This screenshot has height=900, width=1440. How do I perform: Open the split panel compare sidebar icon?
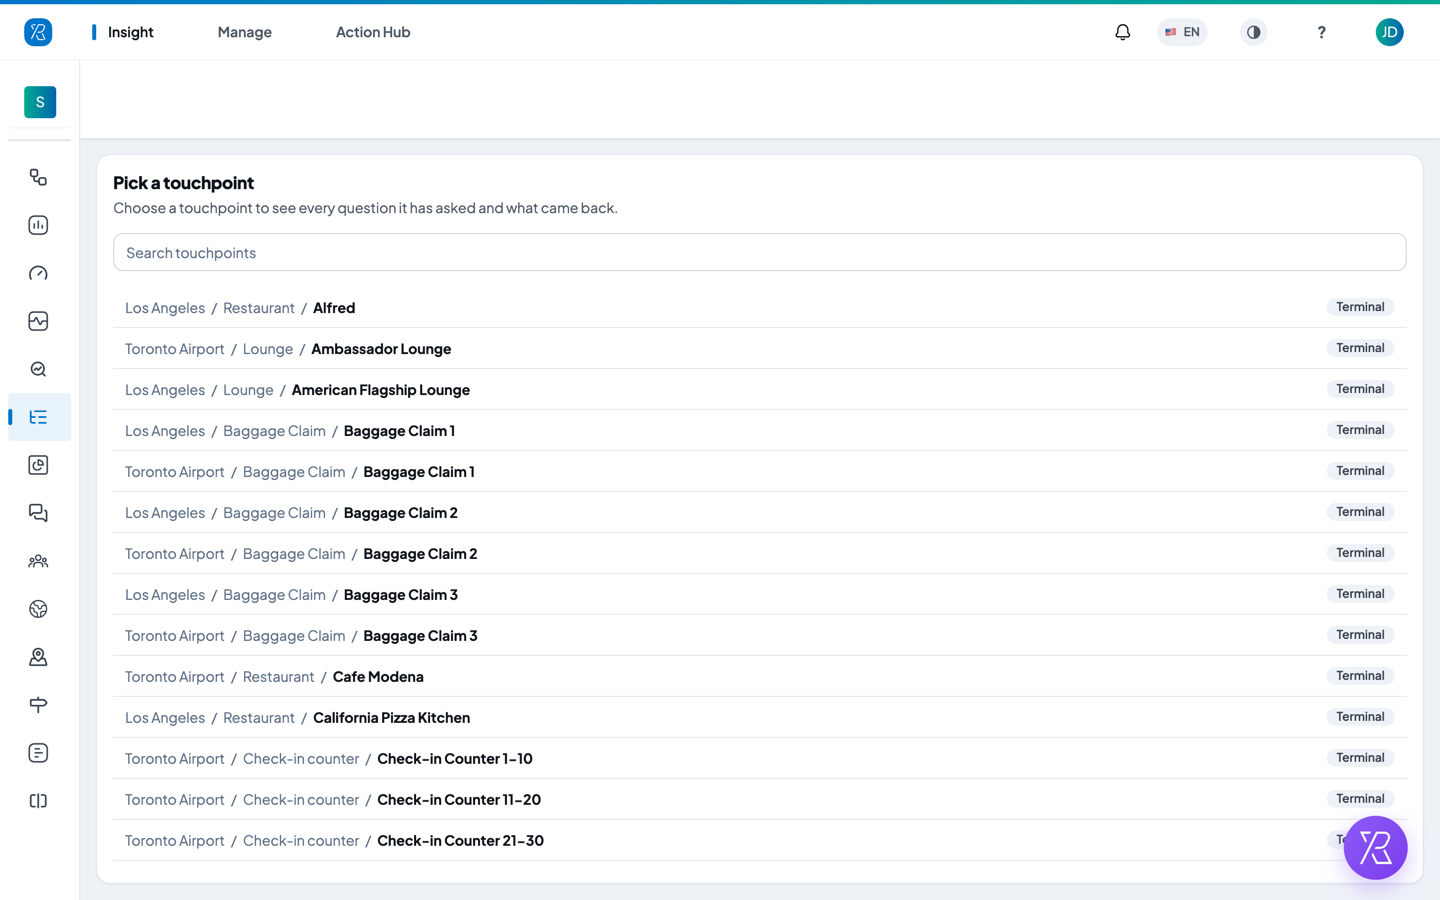pyautogui.click(x=38, y=801)
